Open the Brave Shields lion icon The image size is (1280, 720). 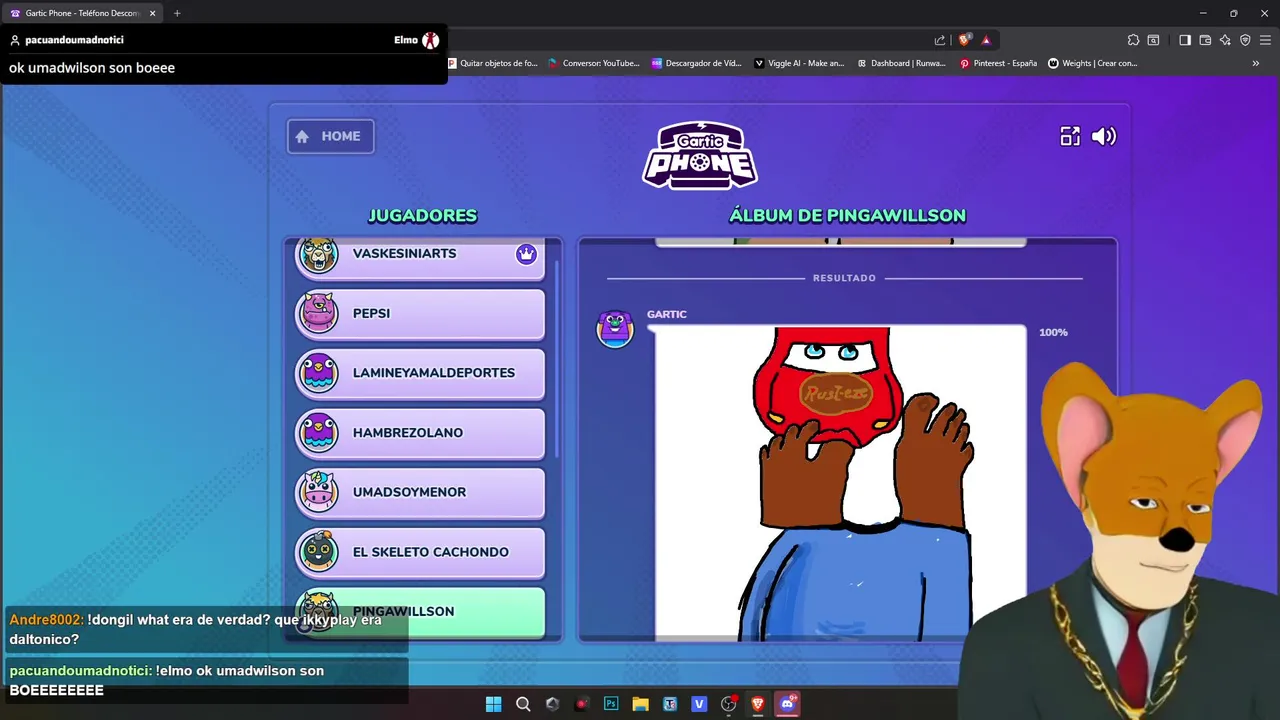[964, 40]
